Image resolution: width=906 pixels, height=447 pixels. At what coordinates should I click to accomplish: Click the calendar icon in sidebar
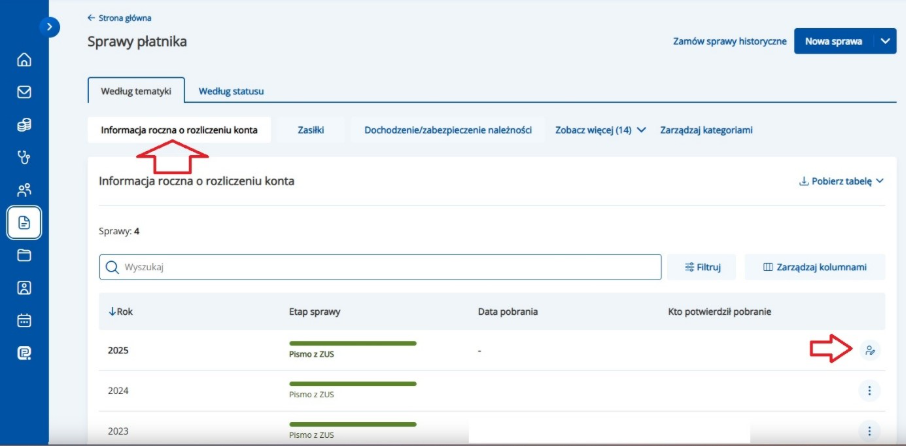click(x=24, y=321)
